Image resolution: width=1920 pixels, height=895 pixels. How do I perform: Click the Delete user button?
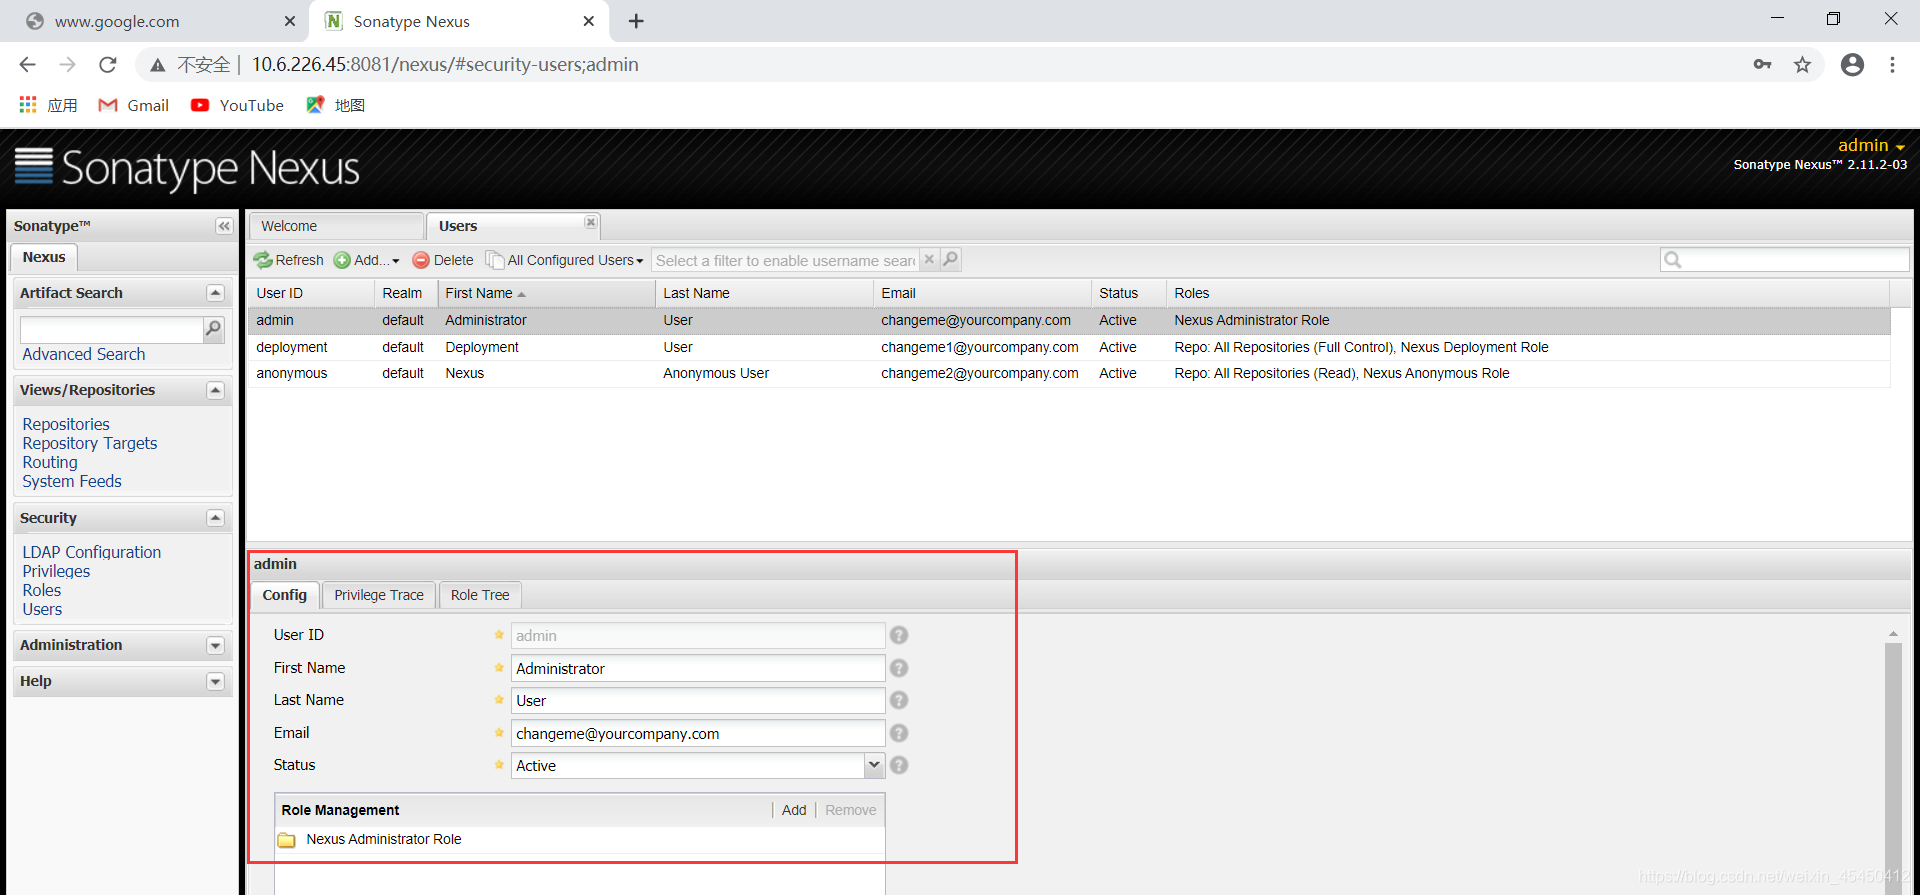point(443,260)
